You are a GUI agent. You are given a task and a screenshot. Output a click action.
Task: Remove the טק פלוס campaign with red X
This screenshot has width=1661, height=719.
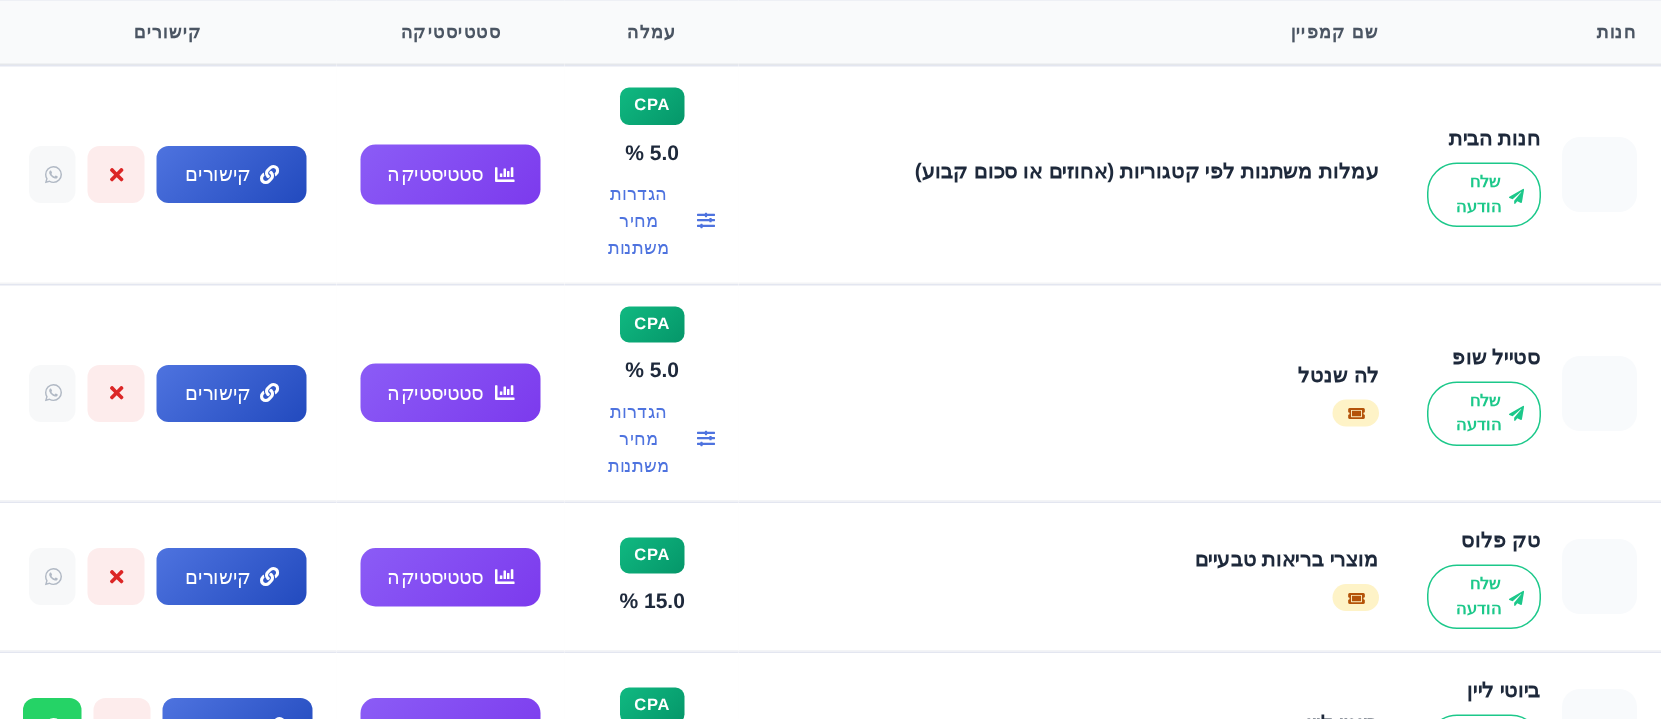tap(116, 577)
